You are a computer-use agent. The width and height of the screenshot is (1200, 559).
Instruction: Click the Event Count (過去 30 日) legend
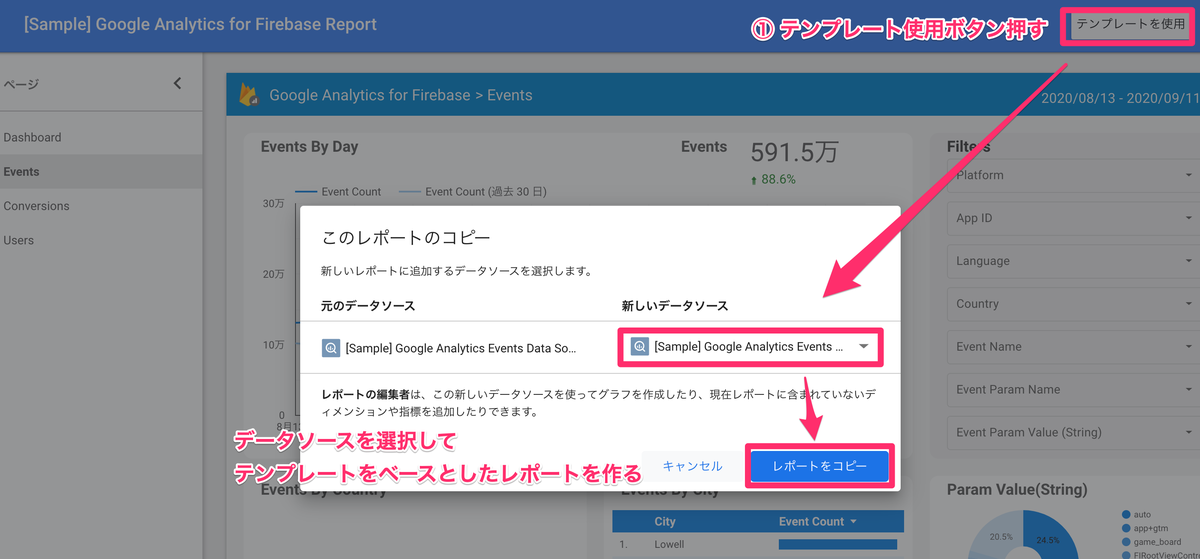[x=473, y=192]
